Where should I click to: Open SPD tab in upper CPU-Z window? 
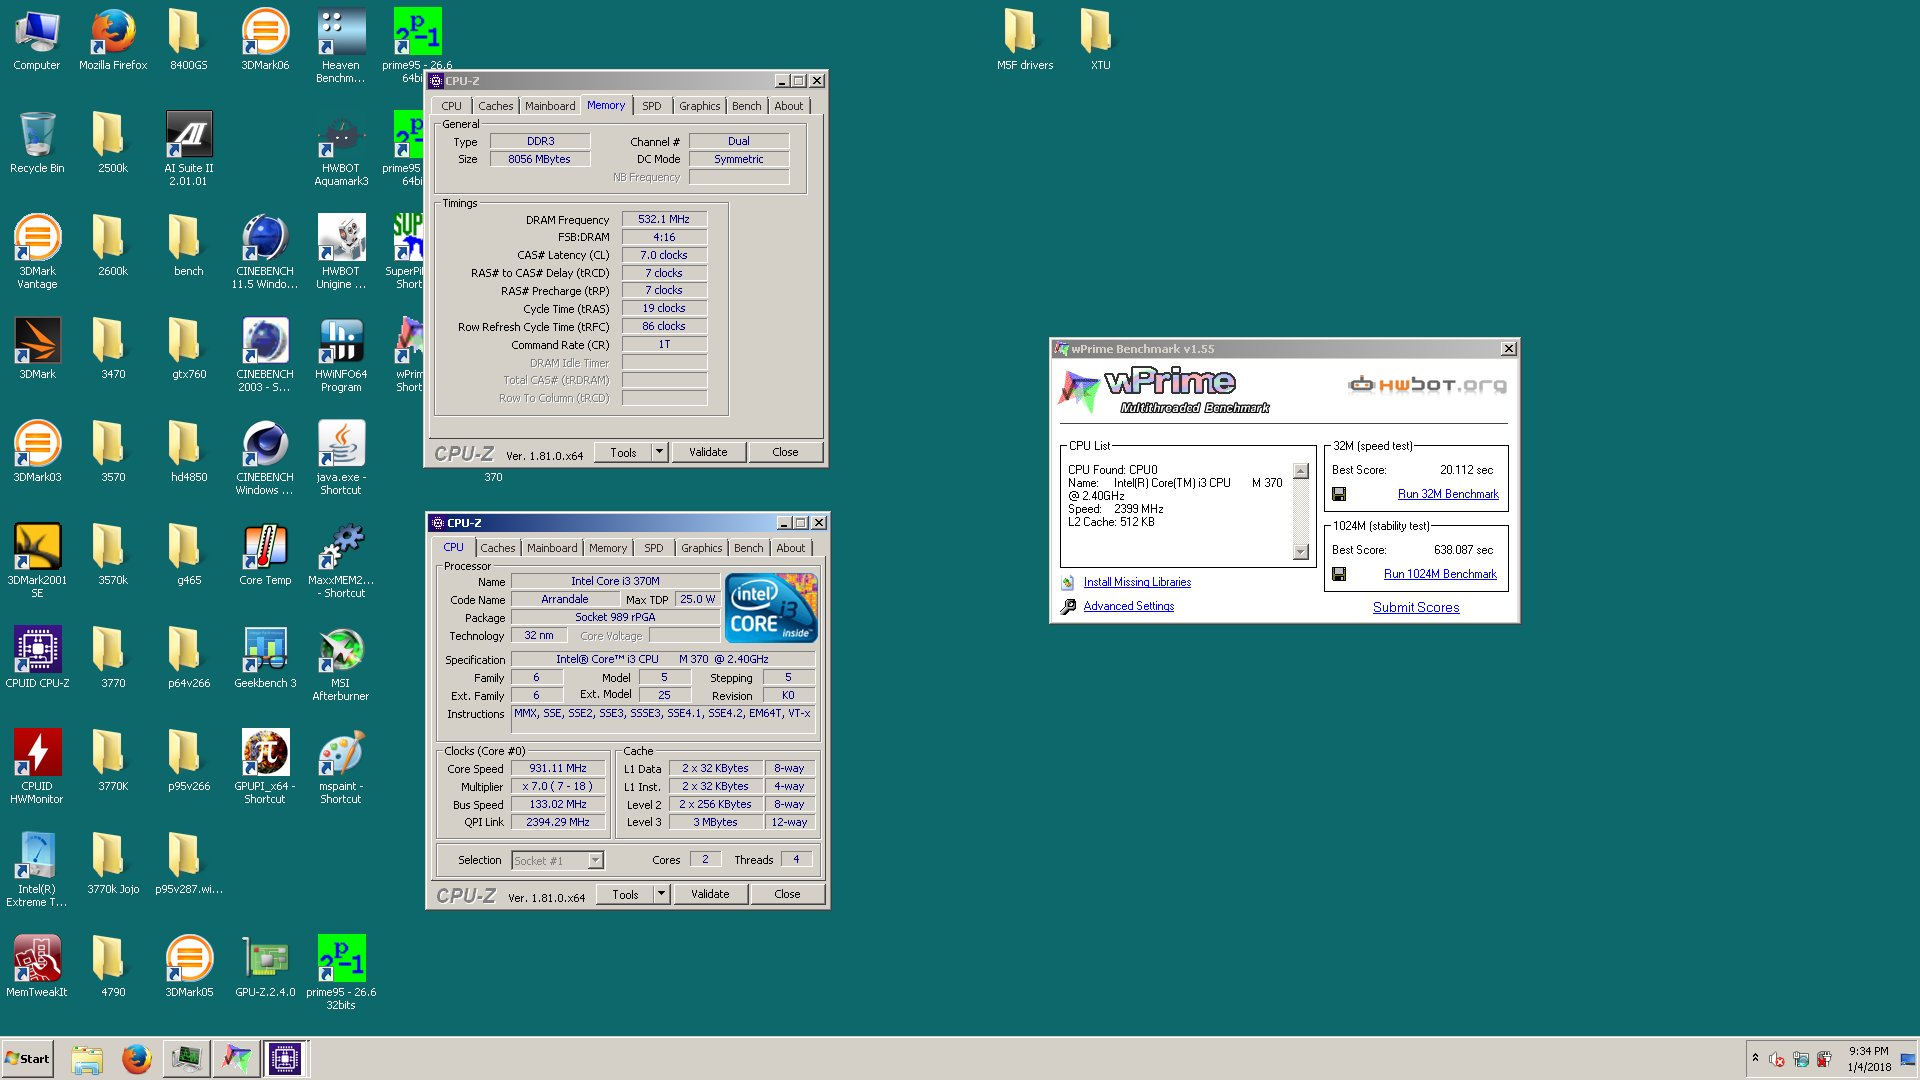[x=652, y=106]
